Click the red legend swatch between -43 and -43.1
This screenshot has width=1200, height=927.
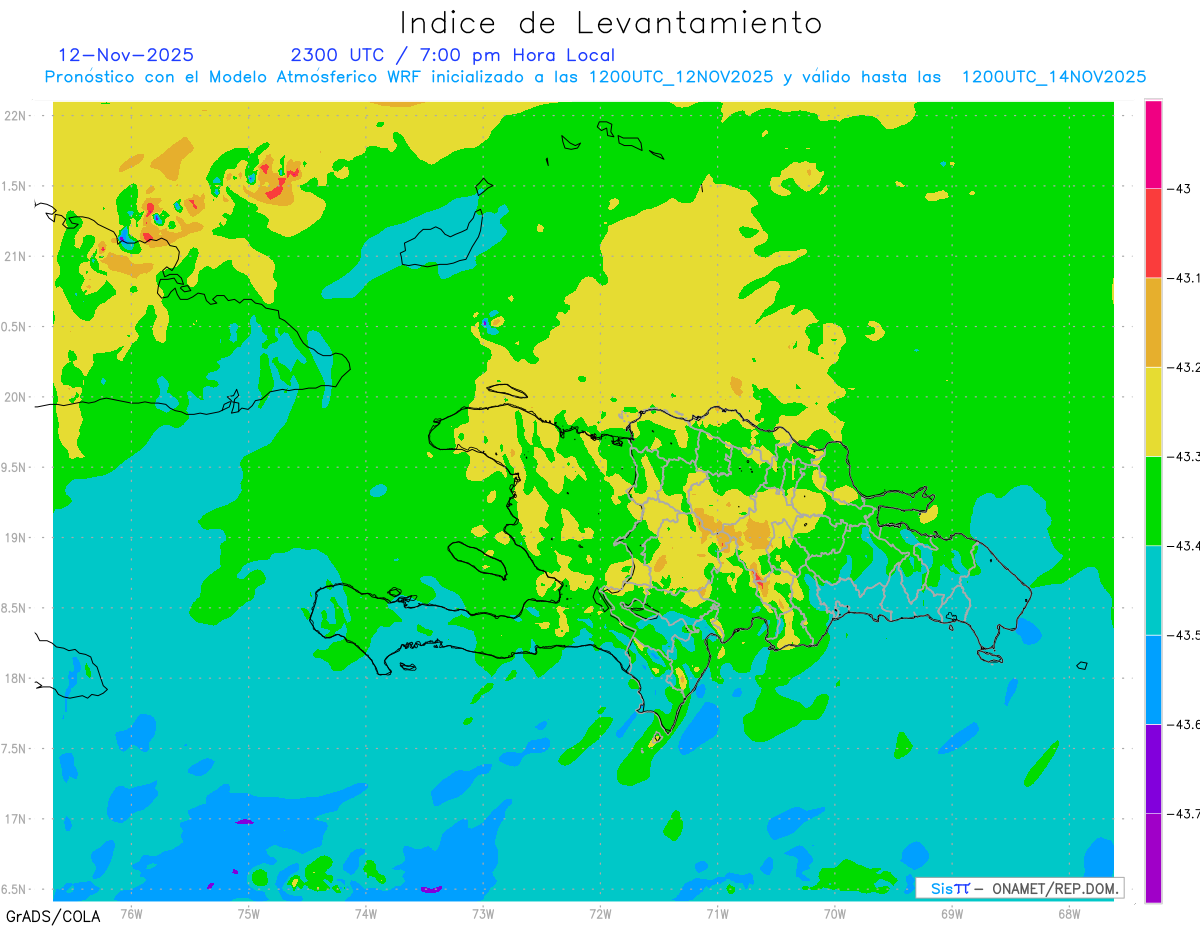[1153, 233]
